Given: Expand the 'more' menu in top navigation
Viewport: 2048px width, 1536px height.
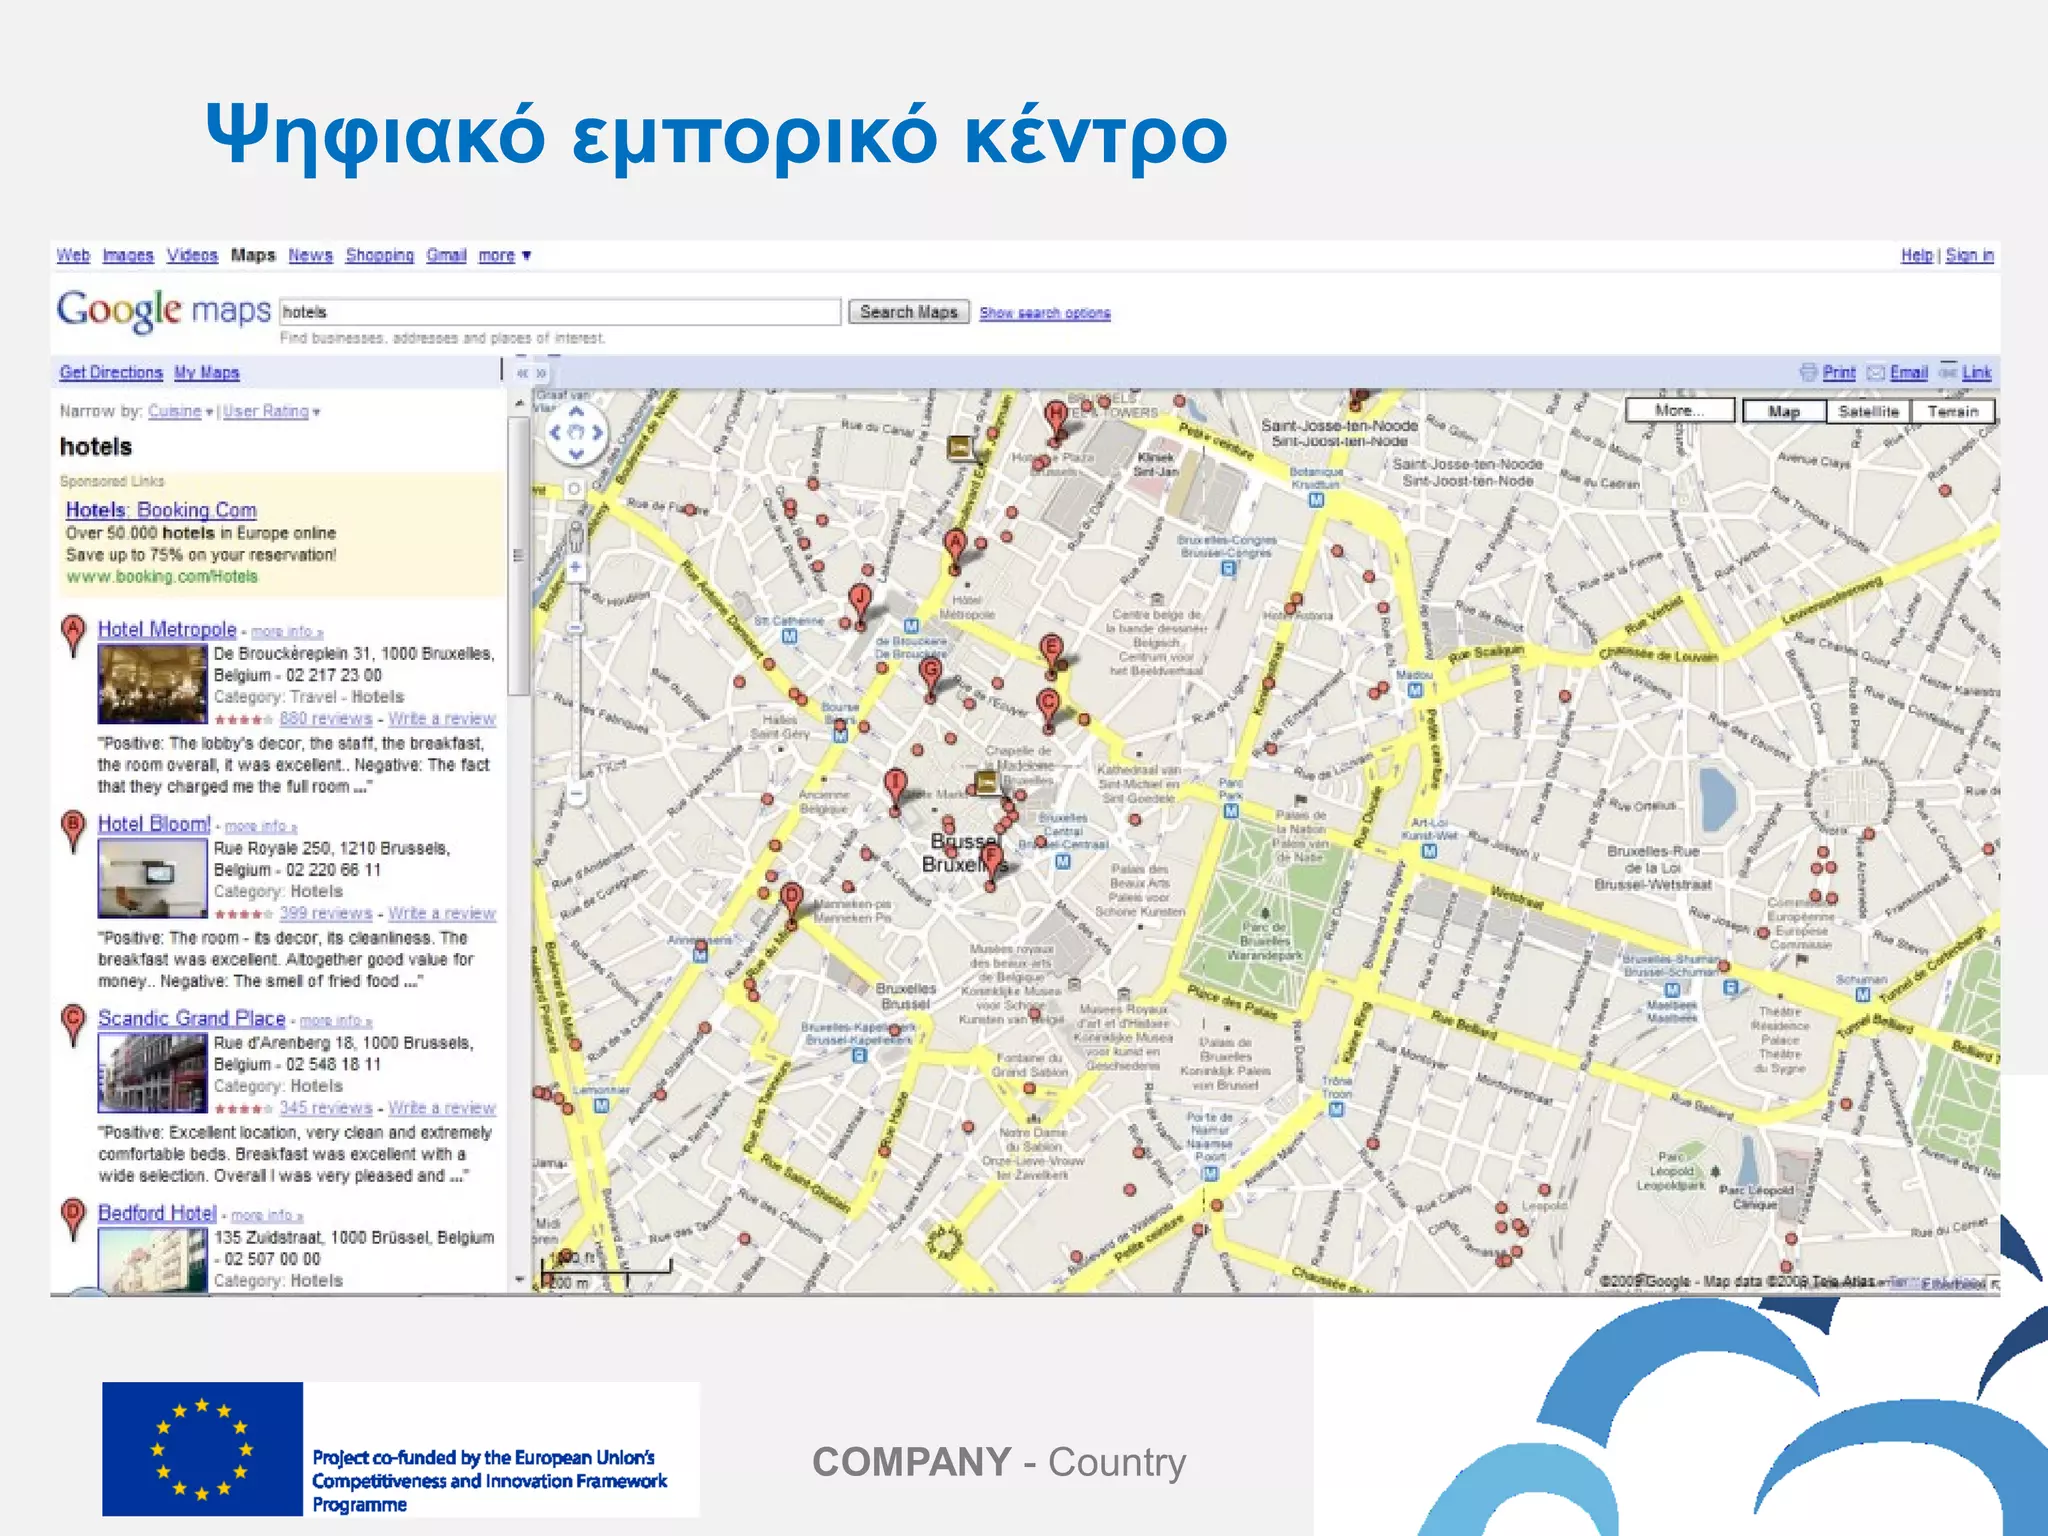Looking at the screenshot, I should [504, 256].
